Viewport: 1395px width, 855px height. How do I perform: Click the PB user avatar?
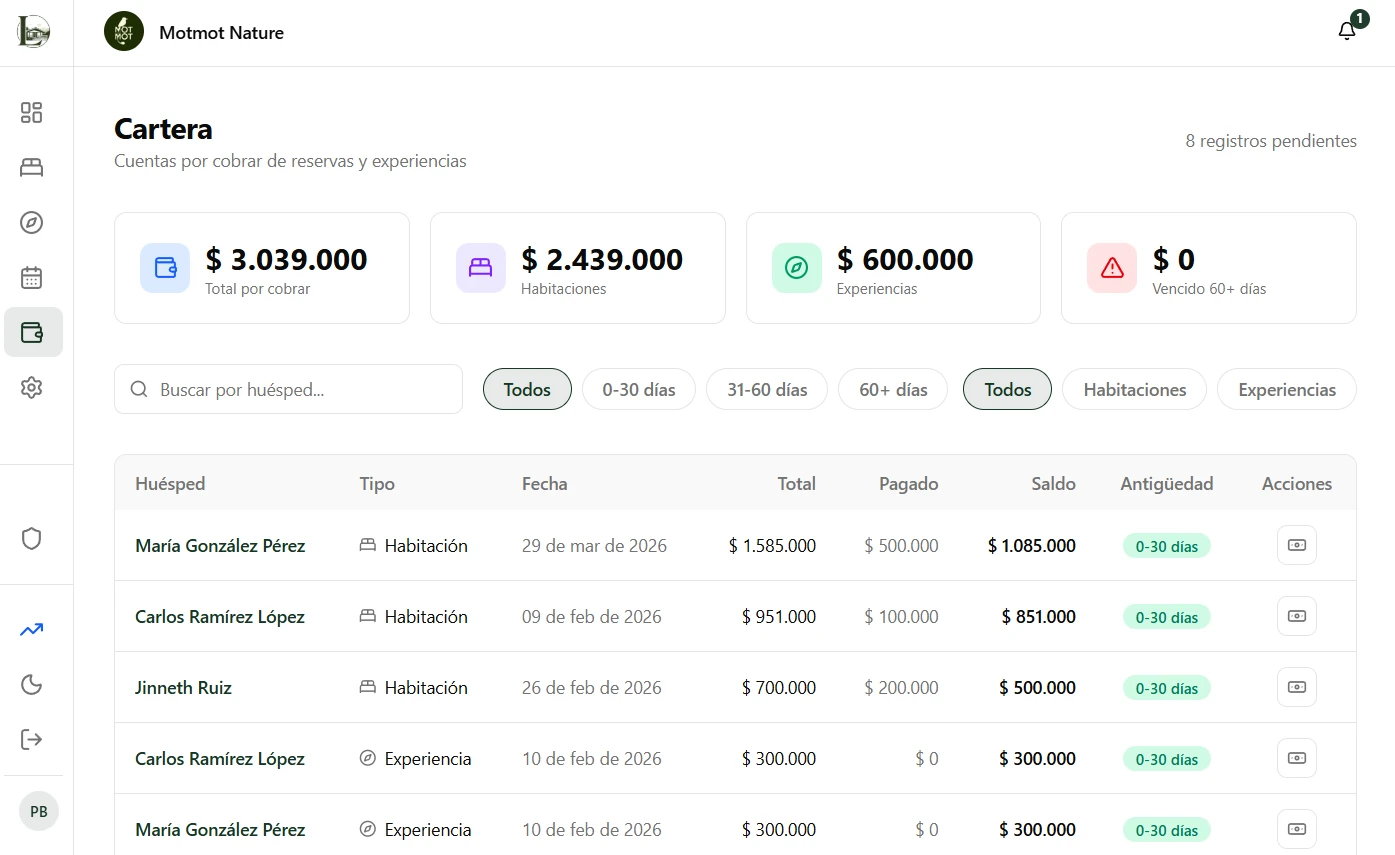pos(39,812)
